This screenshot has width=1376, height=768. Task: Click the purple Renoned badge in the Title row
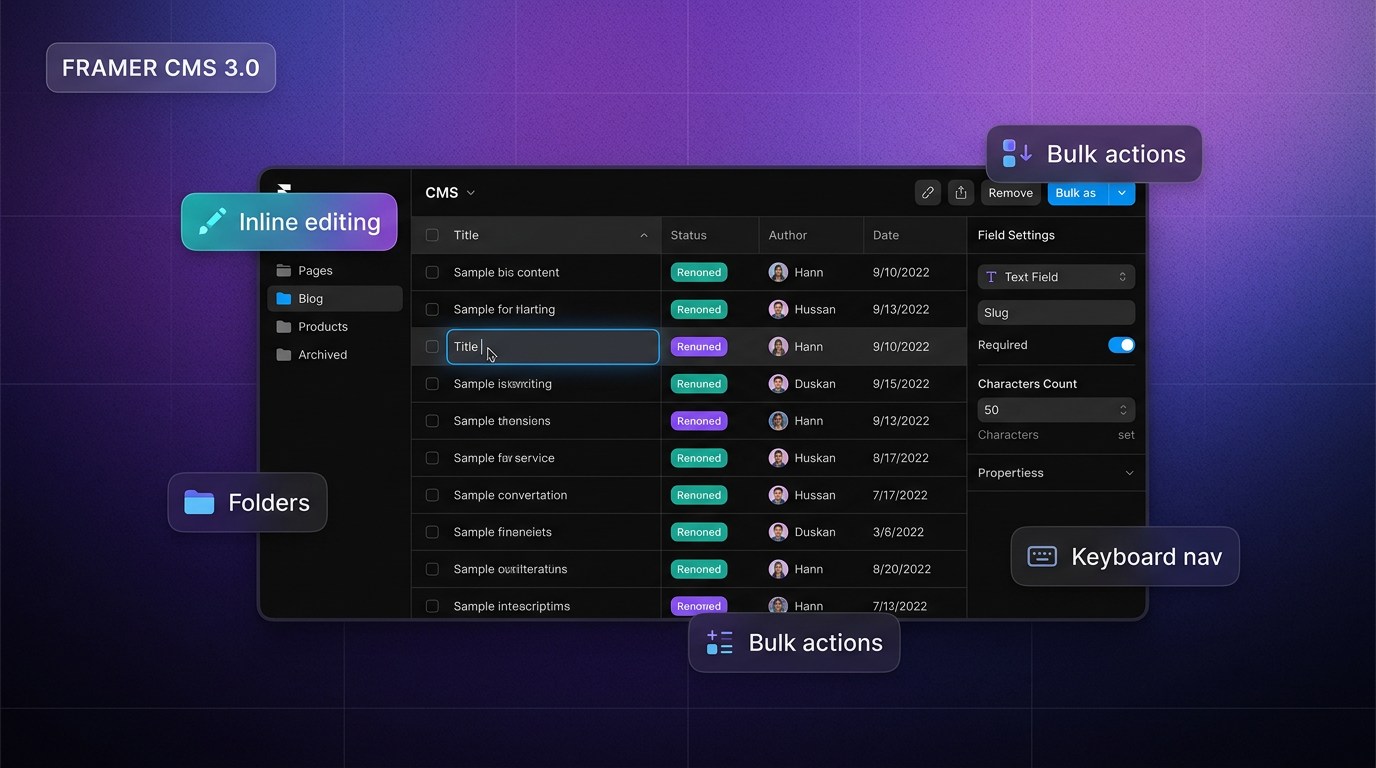pos(699,347)
